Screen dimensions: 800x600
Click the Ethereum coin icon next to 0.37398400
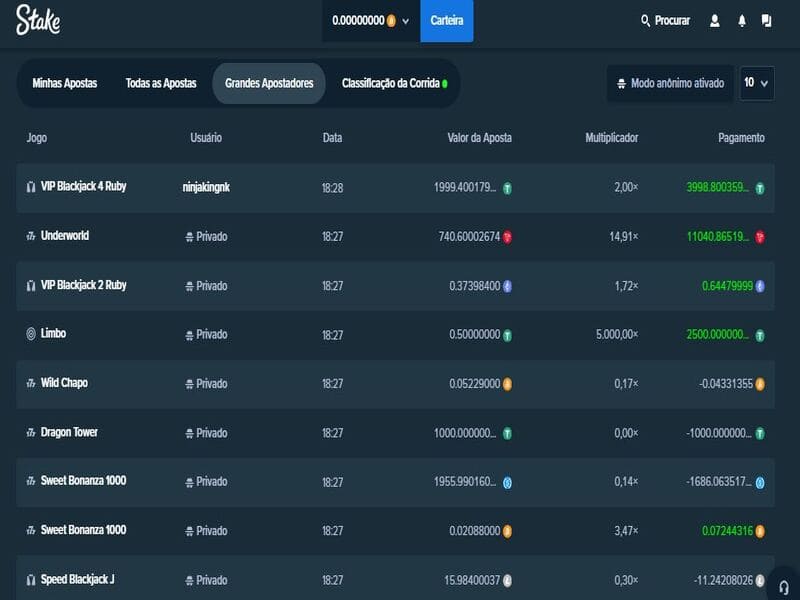coord(507,286)
